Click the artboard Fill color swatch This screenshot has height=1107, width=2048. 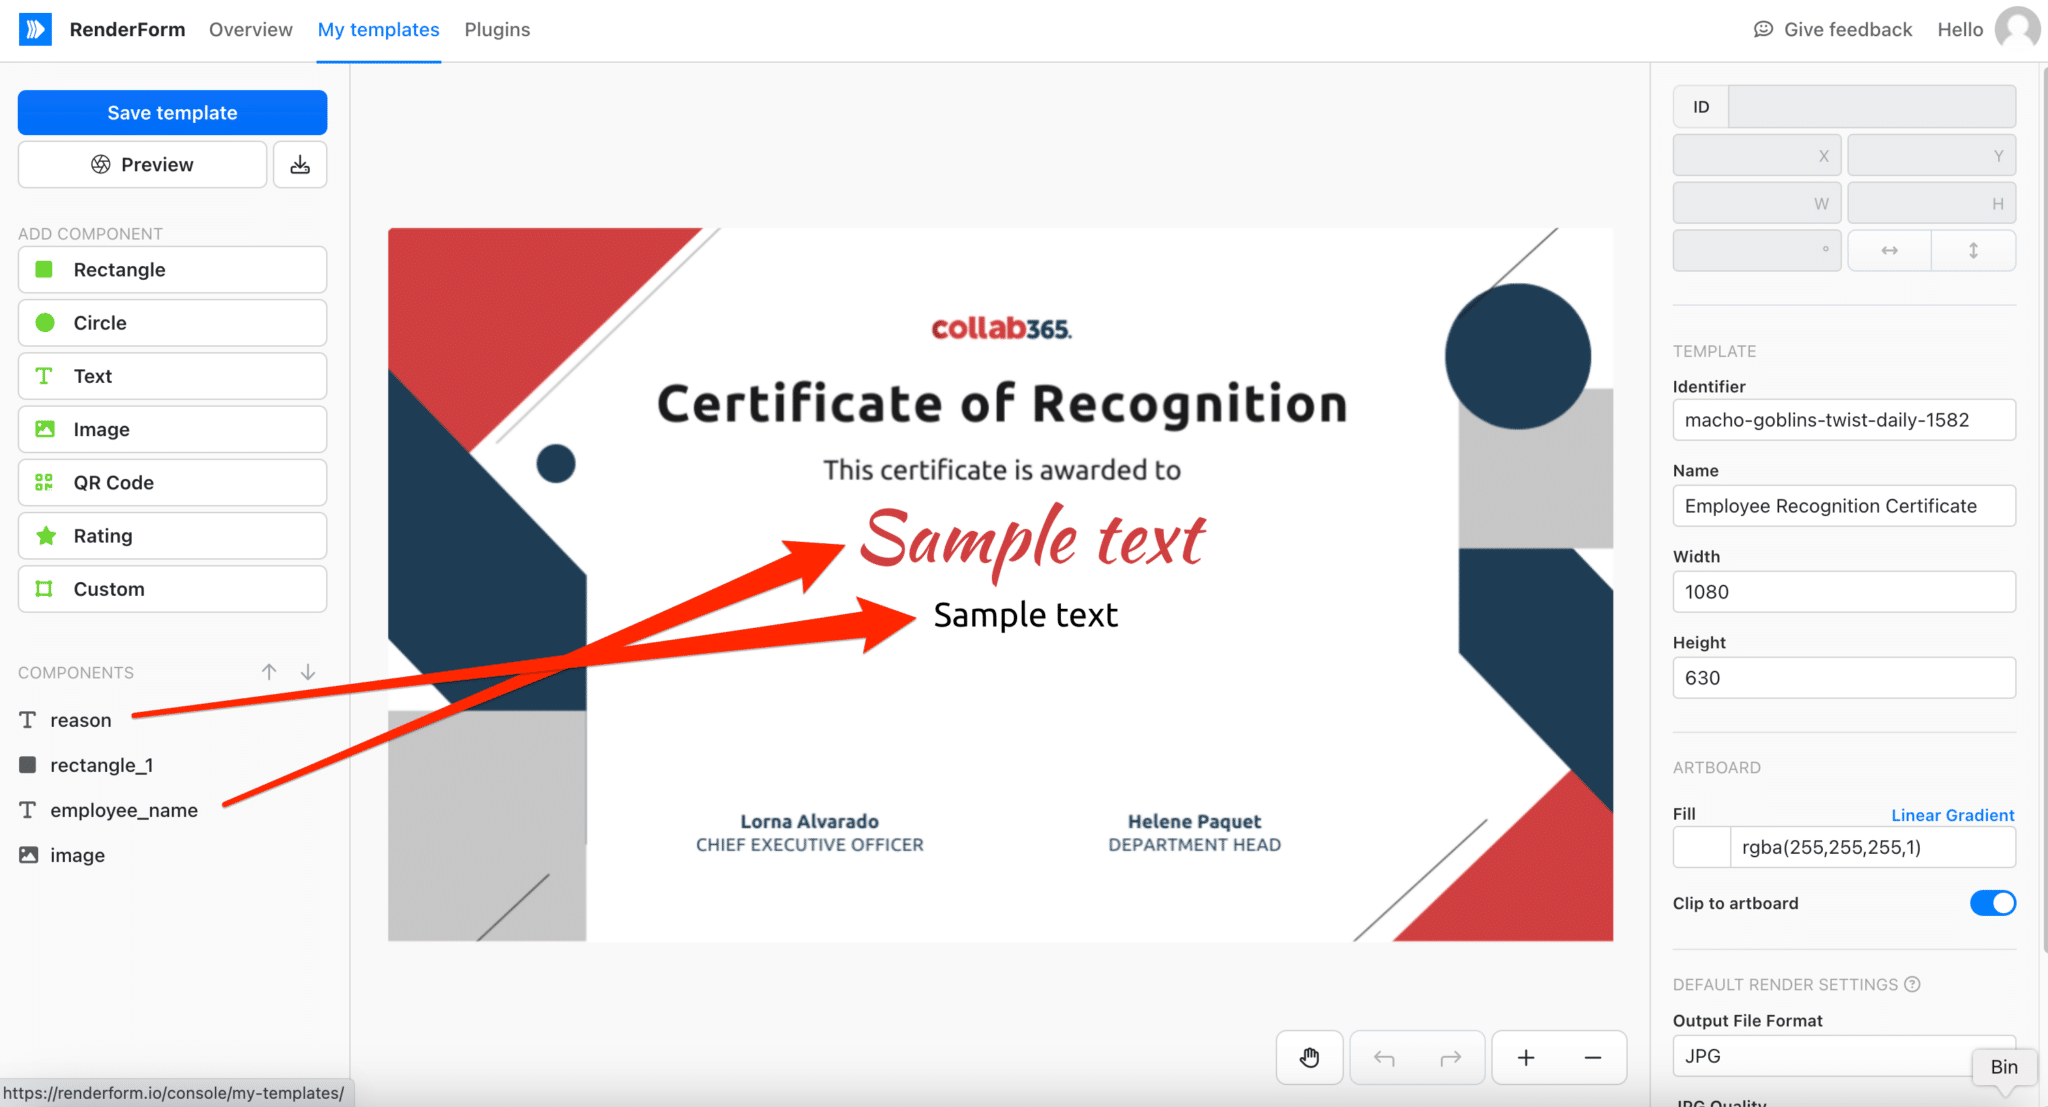click(x=1700, y=847)
